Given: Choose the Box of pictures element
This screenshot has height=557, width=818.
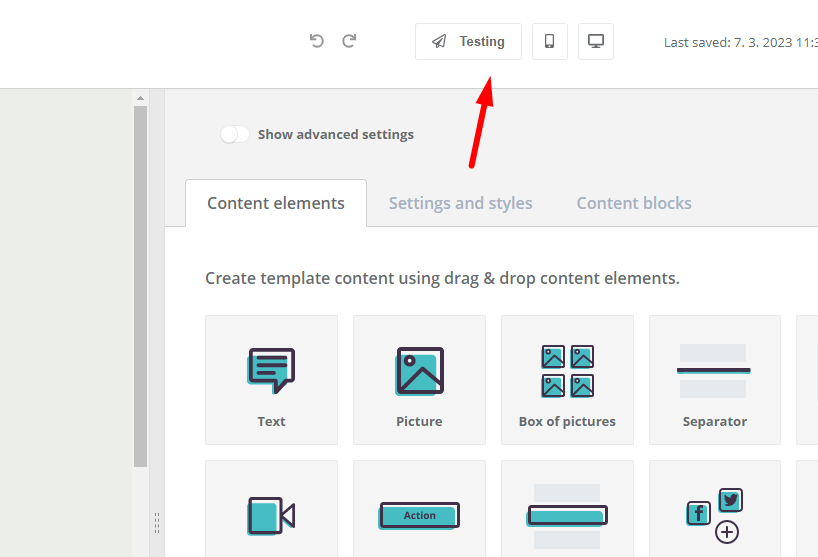Looking at the screenshot, I should 567,380.
